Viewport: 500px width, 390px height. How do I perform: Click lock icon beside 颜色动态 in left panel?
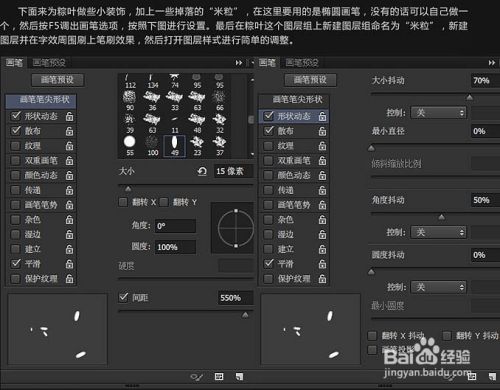69,175
